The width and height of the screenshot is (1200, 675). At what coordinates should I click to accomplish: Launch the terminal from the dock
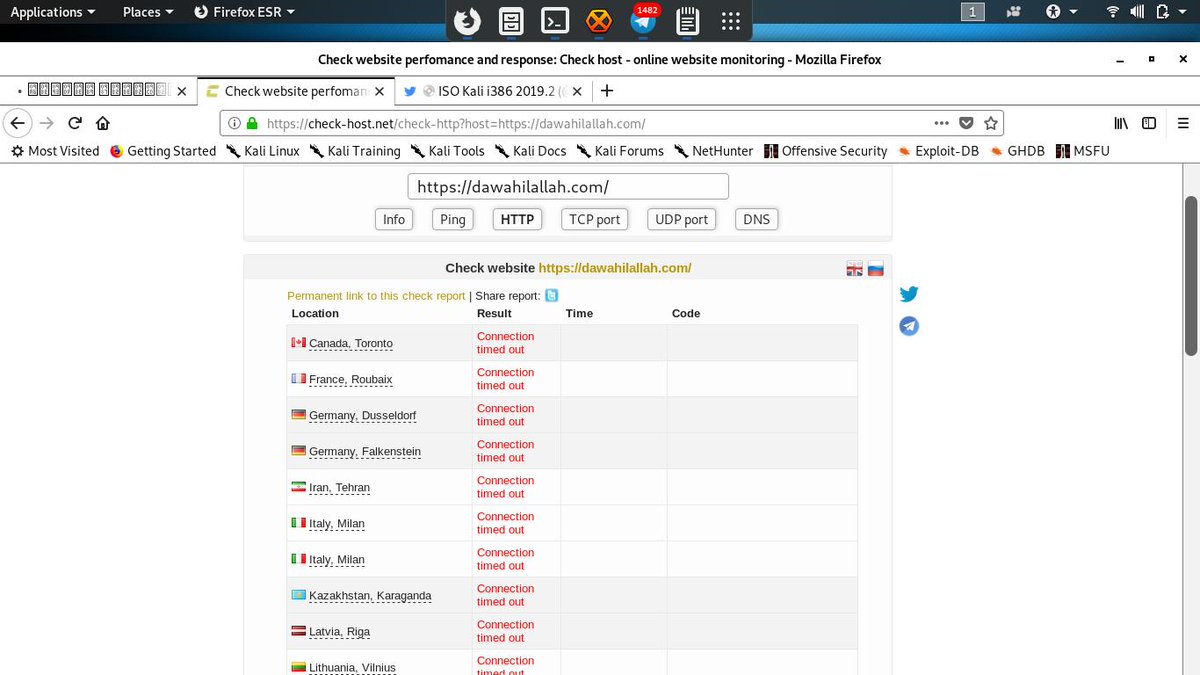click(555, 20)
